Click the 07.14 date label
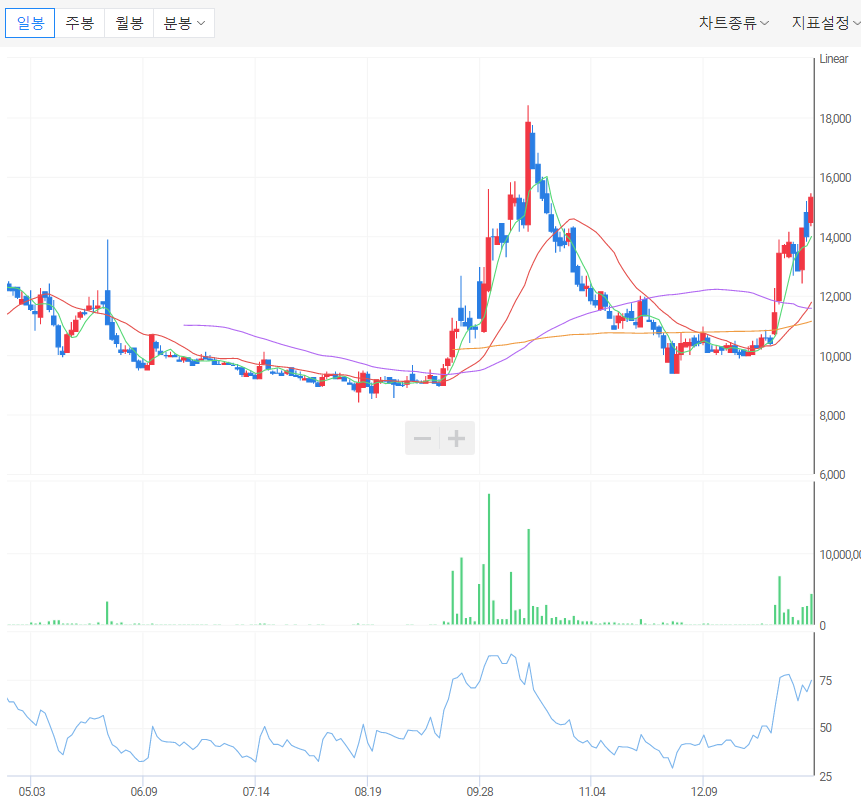This screenshot has height=803, width=861. (x=256, y=791)
